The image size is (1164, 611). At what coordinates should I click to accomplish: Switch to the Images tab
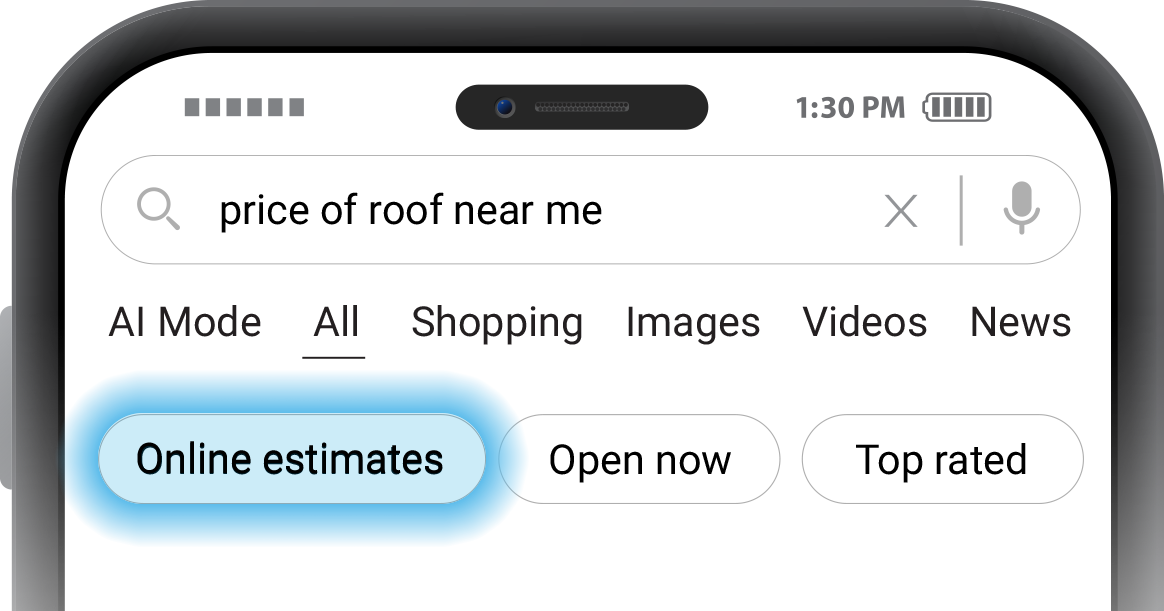692,322
